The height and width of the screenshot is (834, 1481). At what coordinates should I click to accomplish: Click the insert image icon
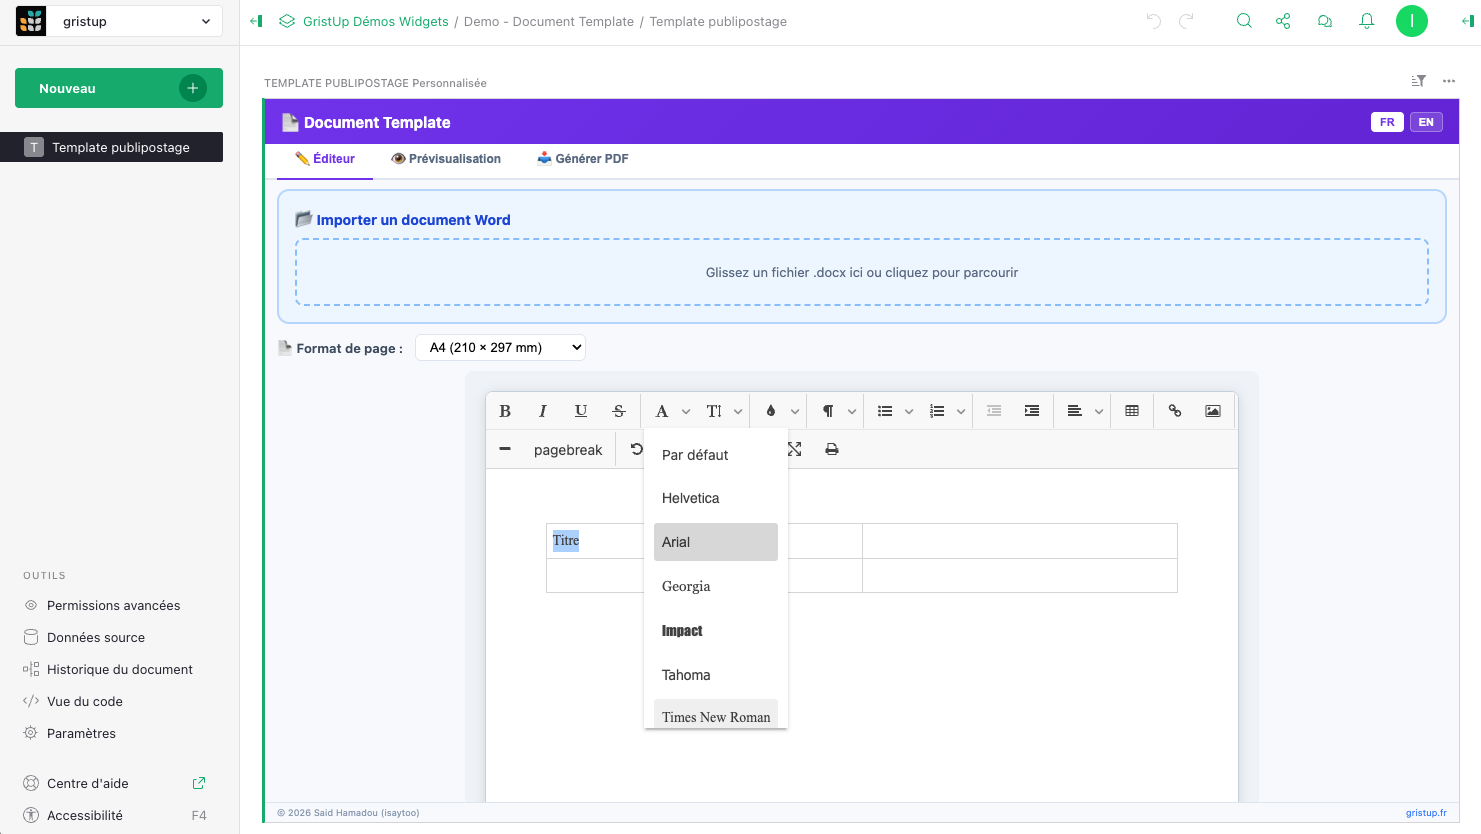(x=1213, y=411)
